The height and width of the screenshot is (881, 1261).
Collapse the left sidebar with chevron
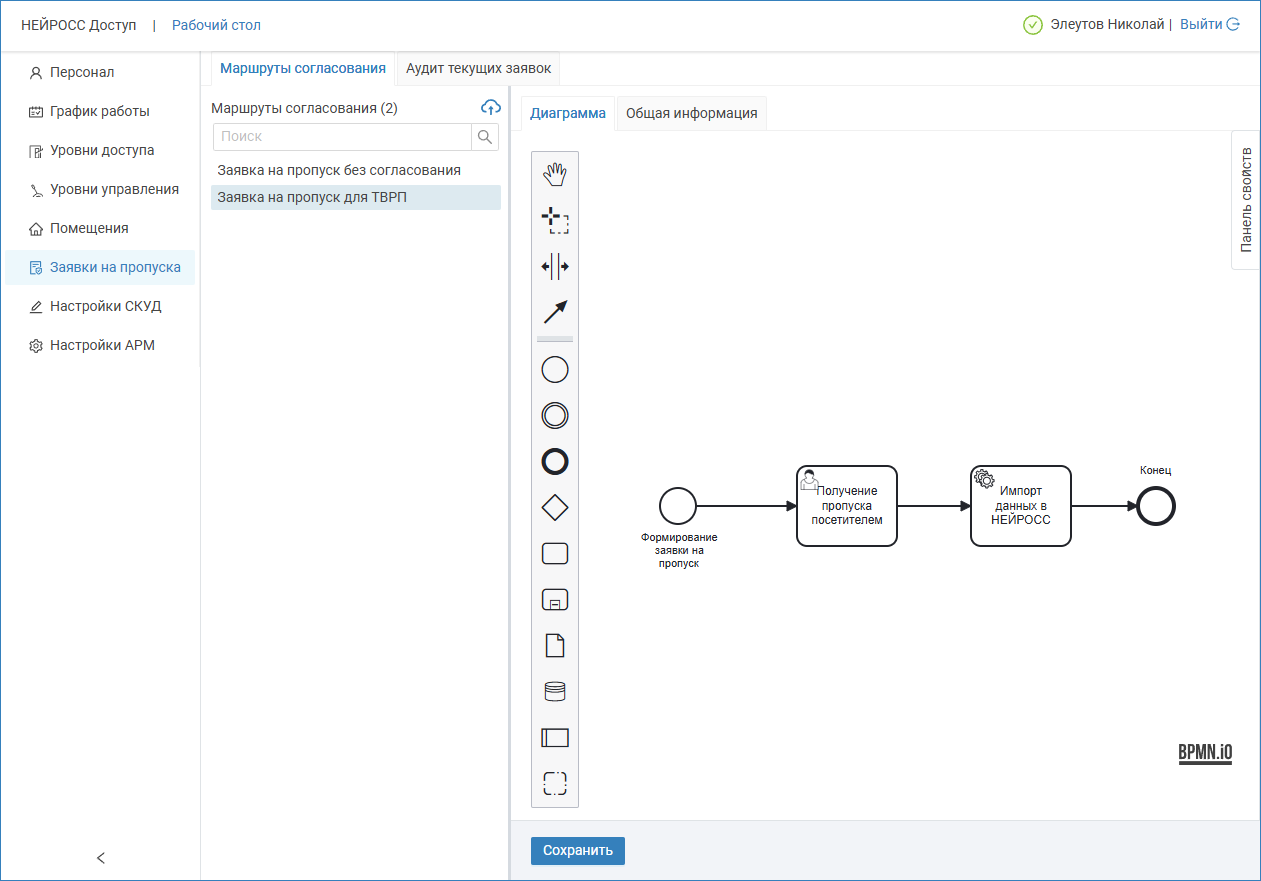(x=100, y=857)
